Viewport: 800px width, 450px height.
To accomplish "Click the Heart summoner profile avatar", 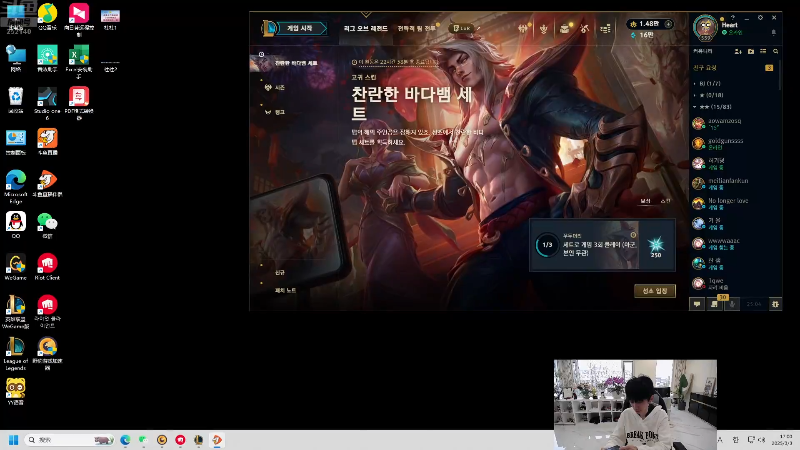I will (705, 27).
